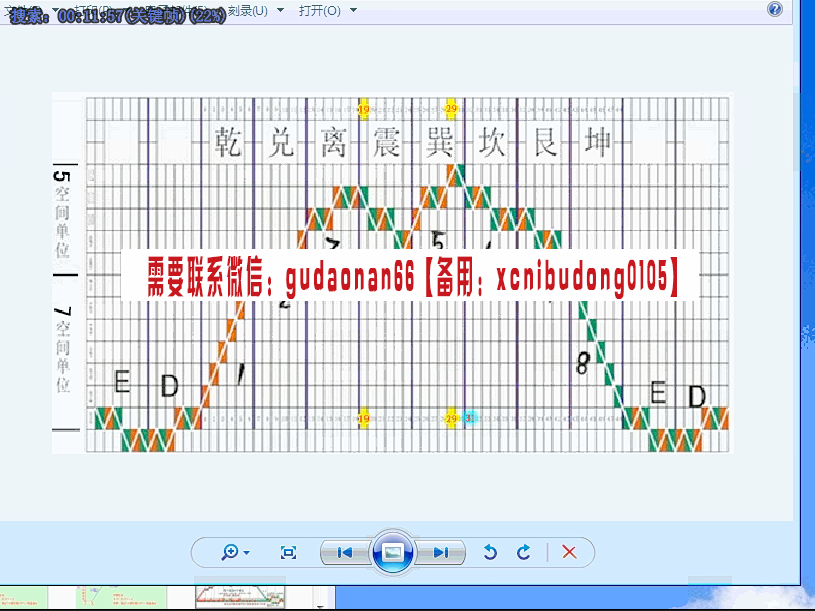Rotate the image clockwise
815x611 pixels.
523,552
